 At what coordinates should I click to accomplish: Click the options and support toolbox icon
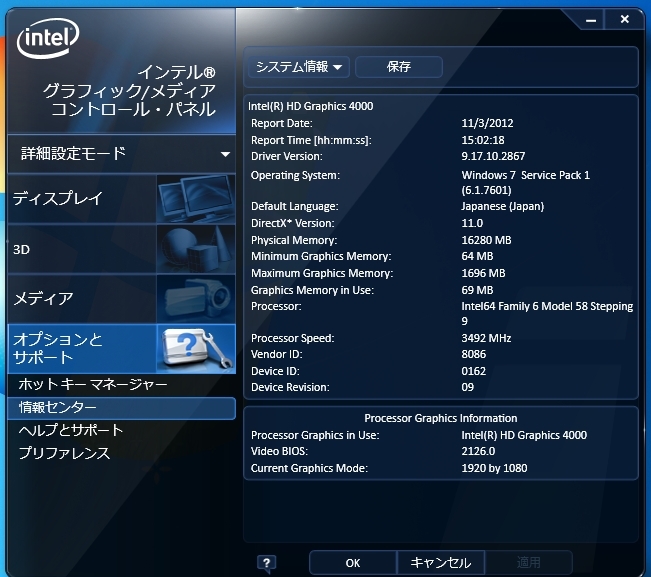coord(196,349)
